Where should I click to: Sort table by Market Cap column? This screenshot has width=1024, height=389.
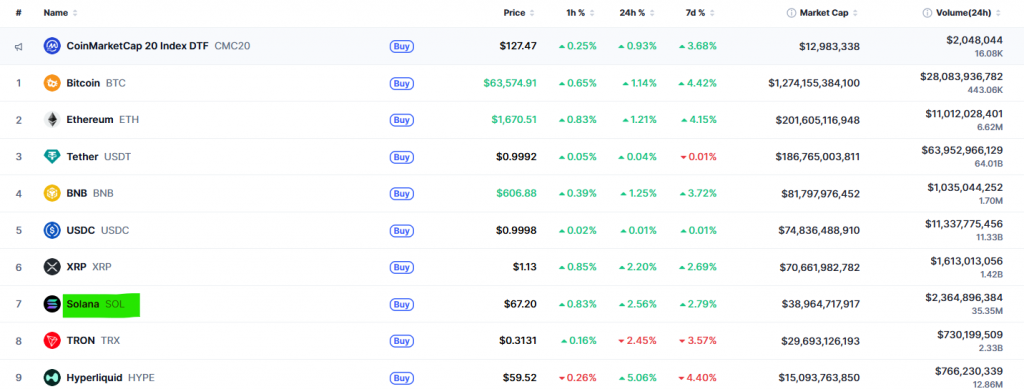click(x=829, y=12)
